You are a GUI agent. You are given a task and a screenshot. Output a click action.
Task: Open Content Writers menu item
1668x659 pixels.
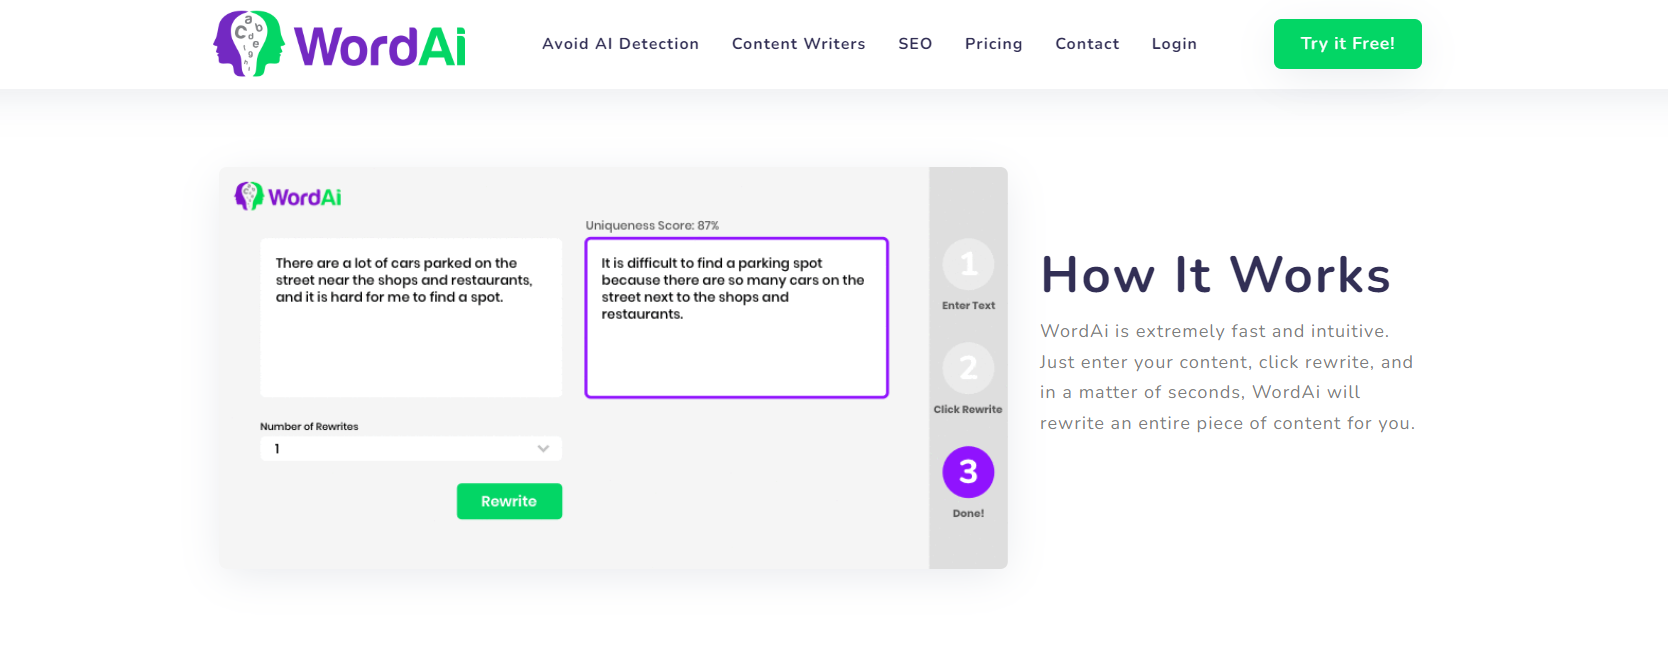(798, 44)
